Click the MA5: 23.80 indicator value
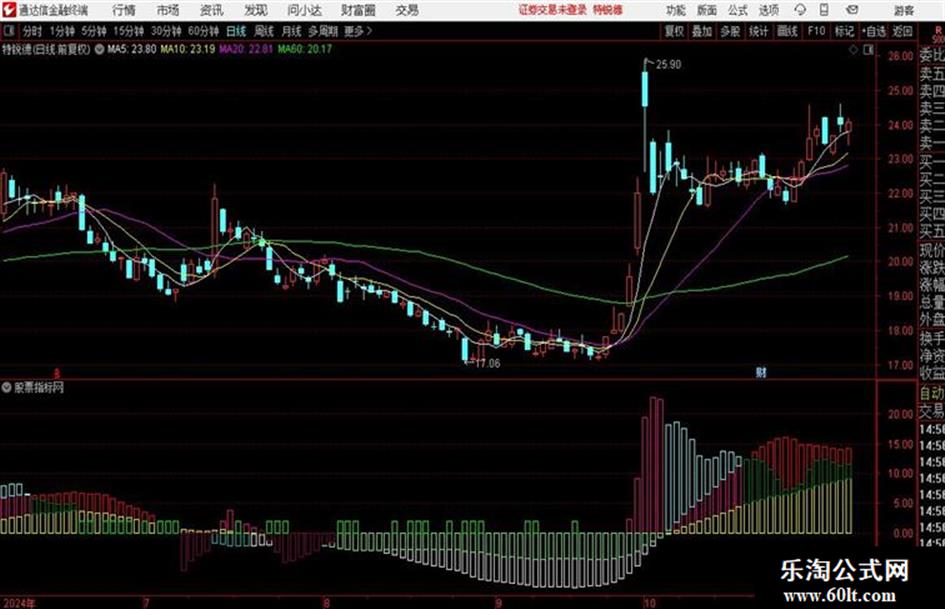The height and width of the screenshot is (609, 945). click(x=131, y=49)
